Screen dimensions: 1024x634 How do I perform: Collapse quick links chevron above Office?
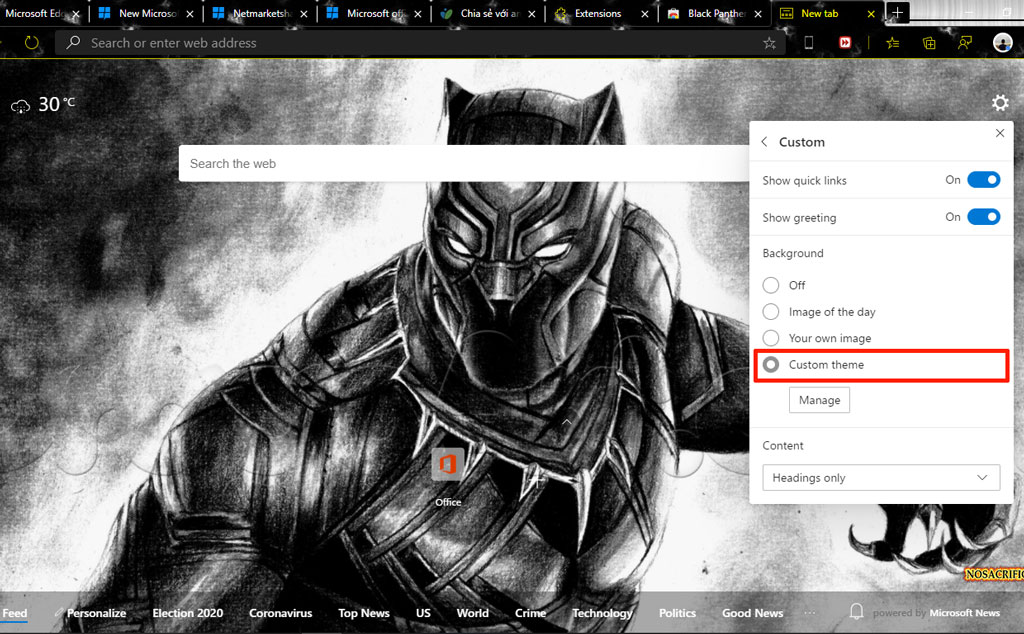point(566,422)
